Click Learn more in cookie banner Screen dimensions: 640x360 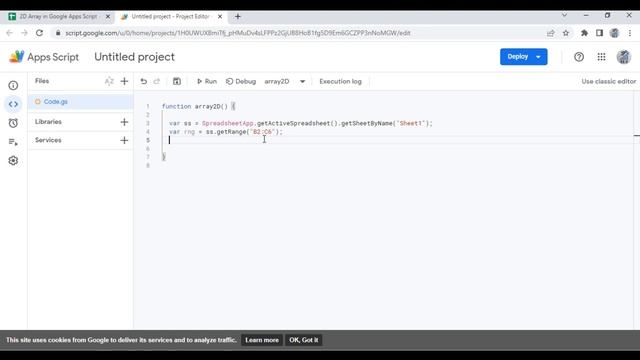coord(262,340)
